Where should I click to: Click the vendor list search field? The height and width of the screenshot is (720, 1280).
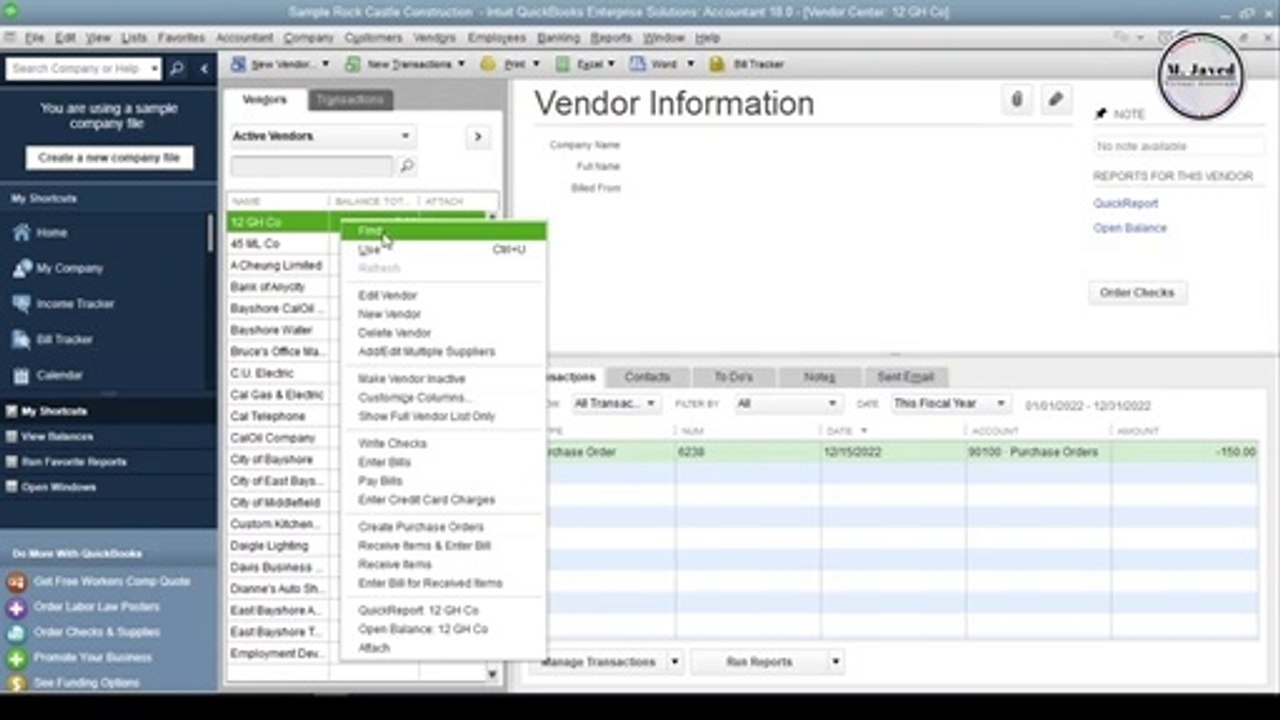(312, 166)
